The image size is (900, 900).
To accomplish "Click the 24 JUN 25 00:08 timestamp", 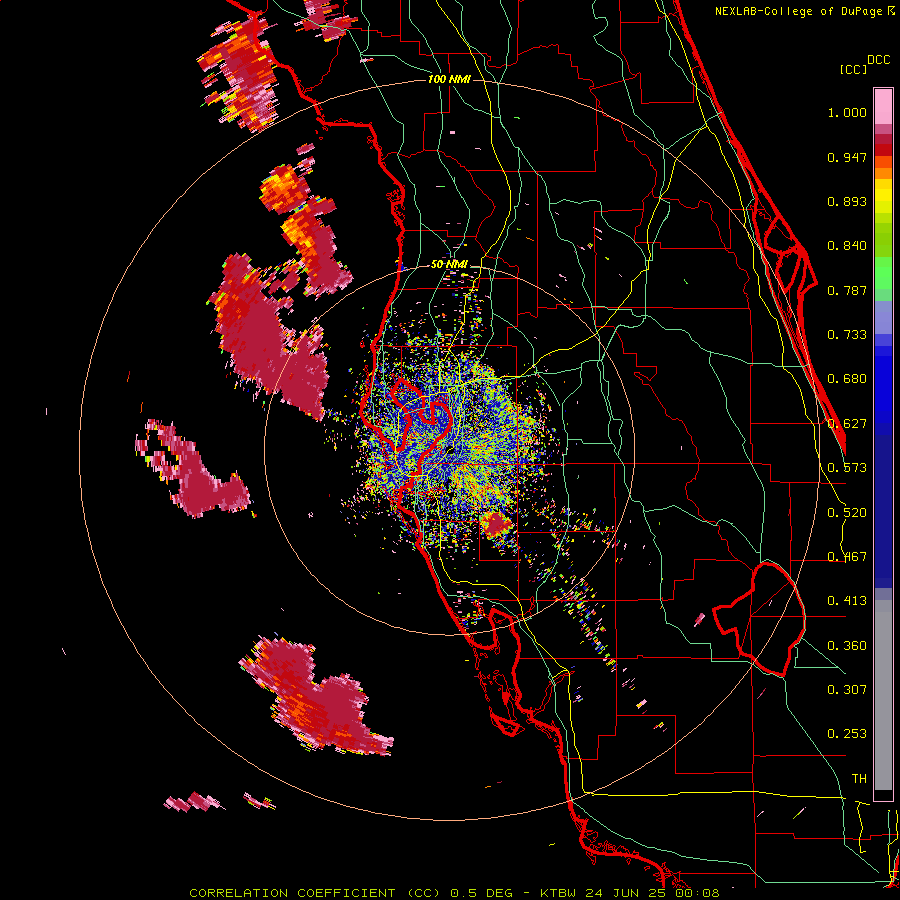I will [653, 893].
